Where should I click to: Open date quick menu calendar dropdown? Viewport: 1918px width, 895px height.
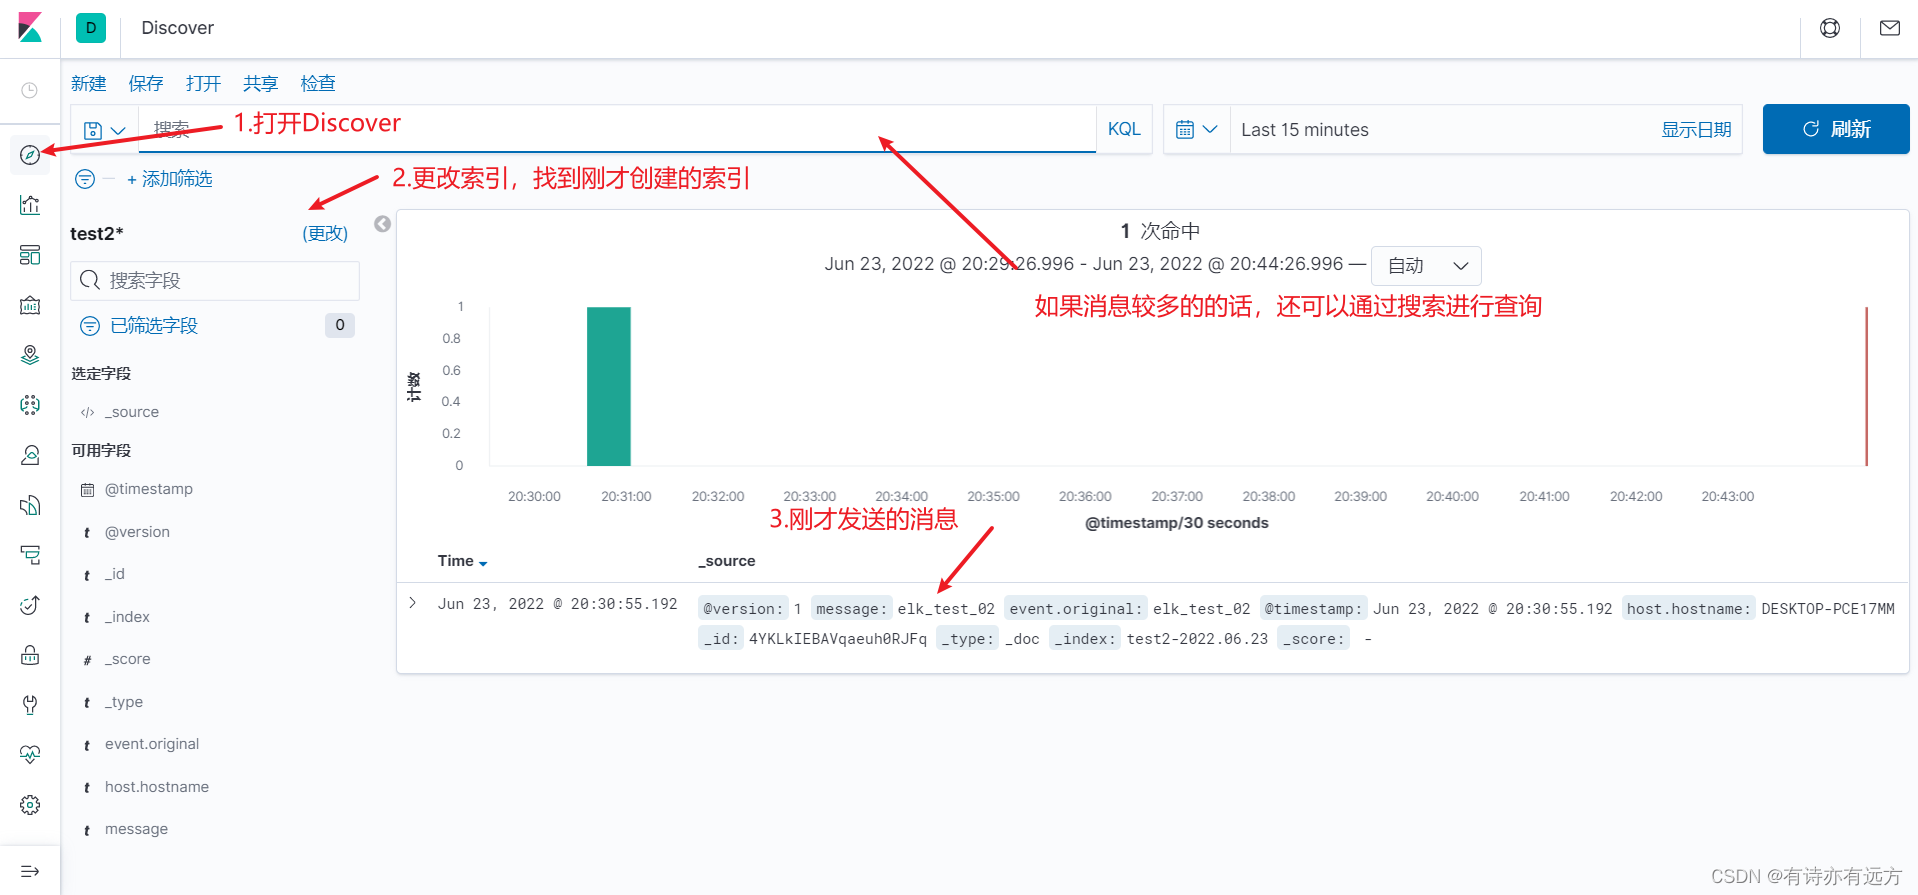[1197, 130]
